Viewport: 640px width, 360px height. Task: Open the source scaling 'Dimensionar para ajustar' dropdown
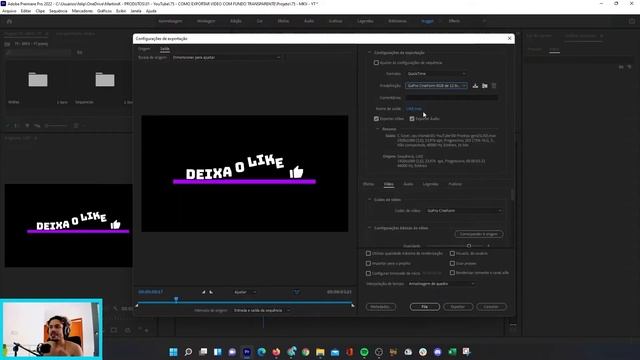[x=226, y=58]
